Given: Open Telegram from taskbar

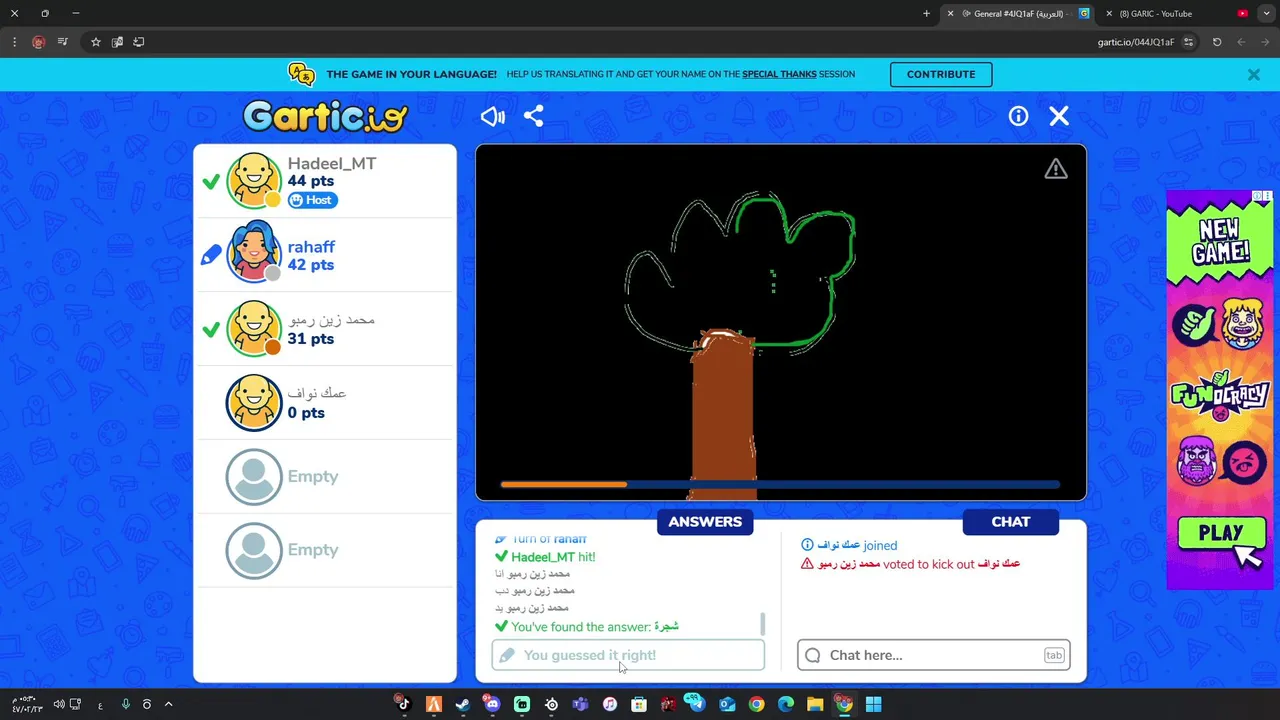Looking at the screenshot, I should [697, 704].
